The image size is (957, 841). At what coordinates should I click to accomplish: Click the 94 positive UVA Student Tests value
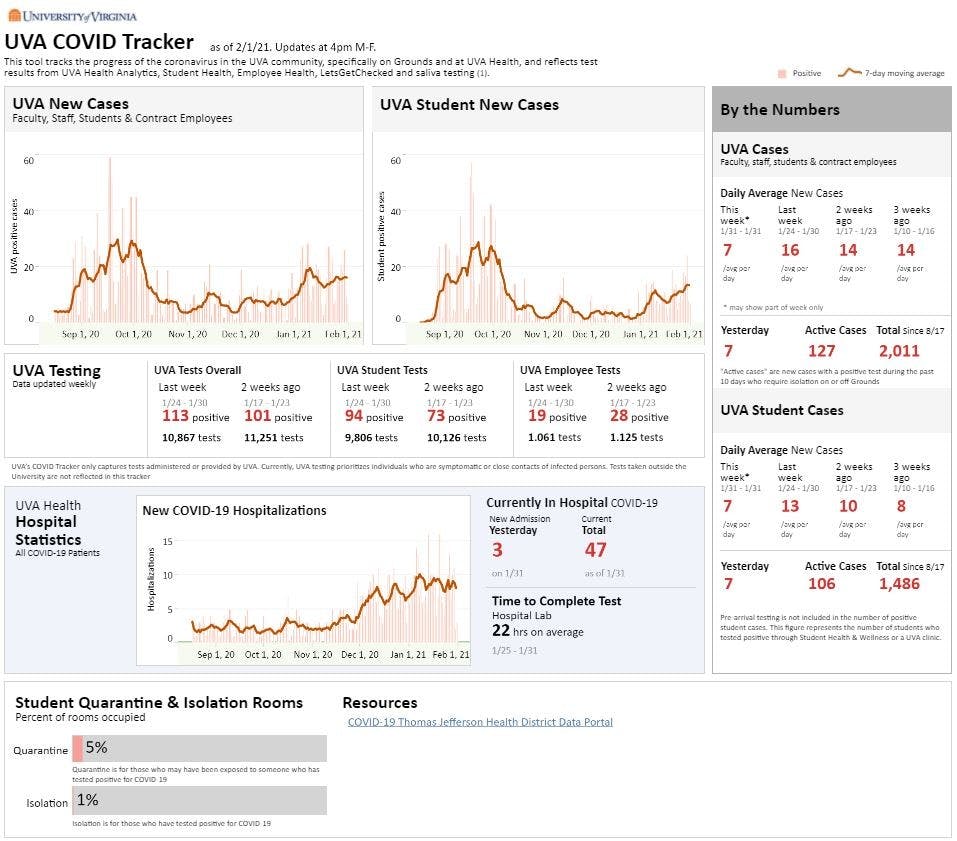pos(354,417)
